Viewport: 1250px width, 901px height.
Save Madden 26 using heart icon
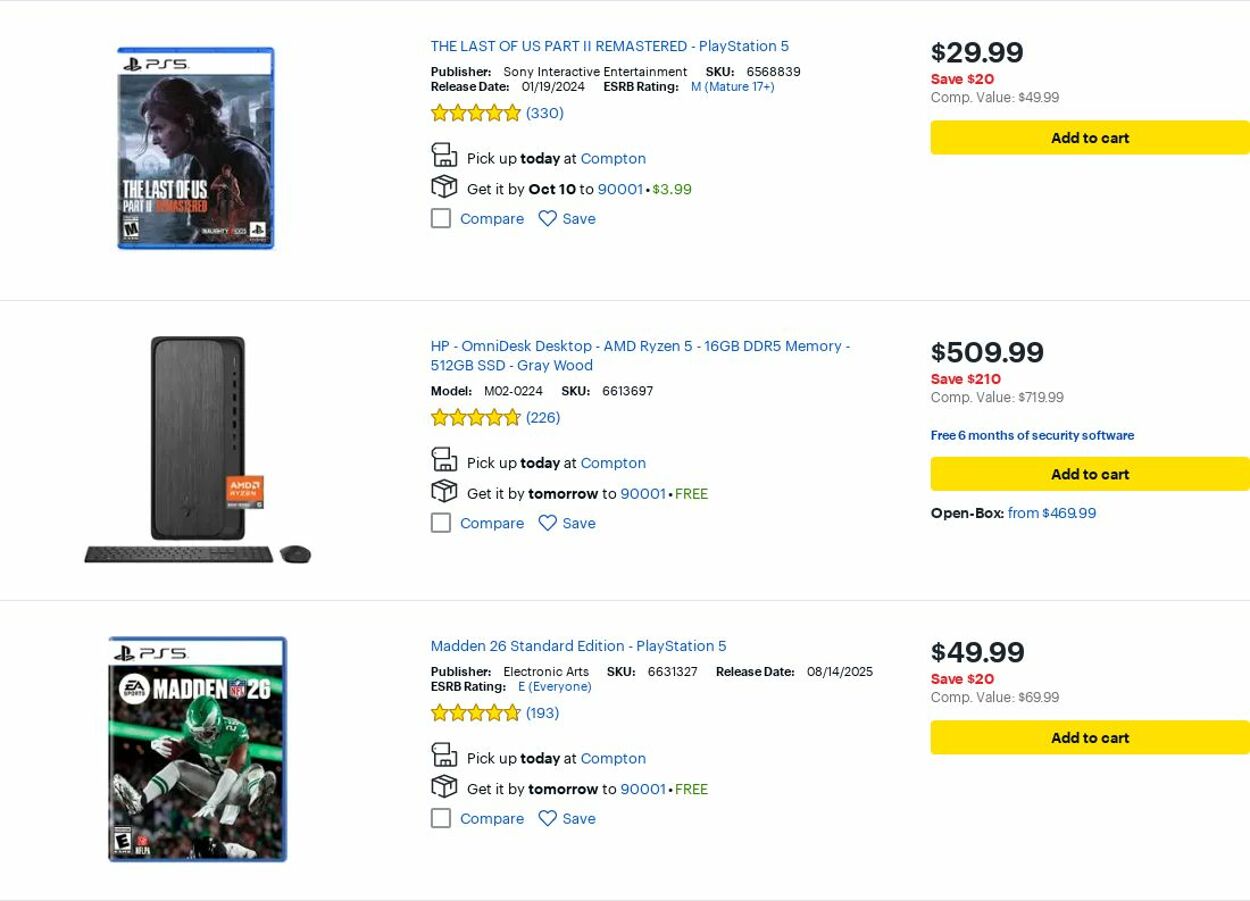547,818
